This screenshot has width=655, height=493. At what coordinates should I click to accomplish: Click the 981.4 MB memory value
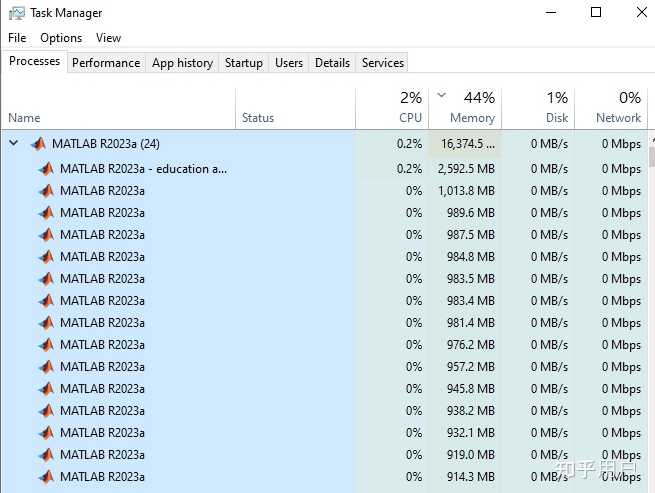point(471,323)
